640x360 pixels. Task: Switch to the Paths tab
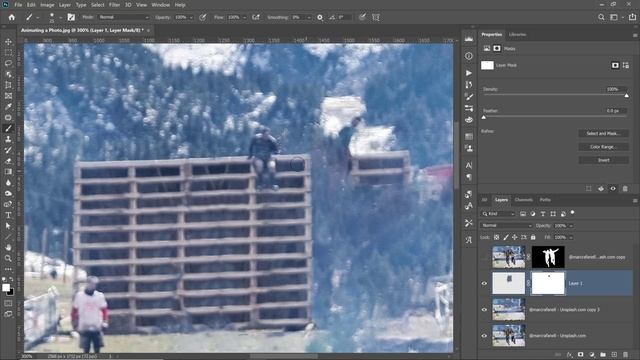(545, 200)
